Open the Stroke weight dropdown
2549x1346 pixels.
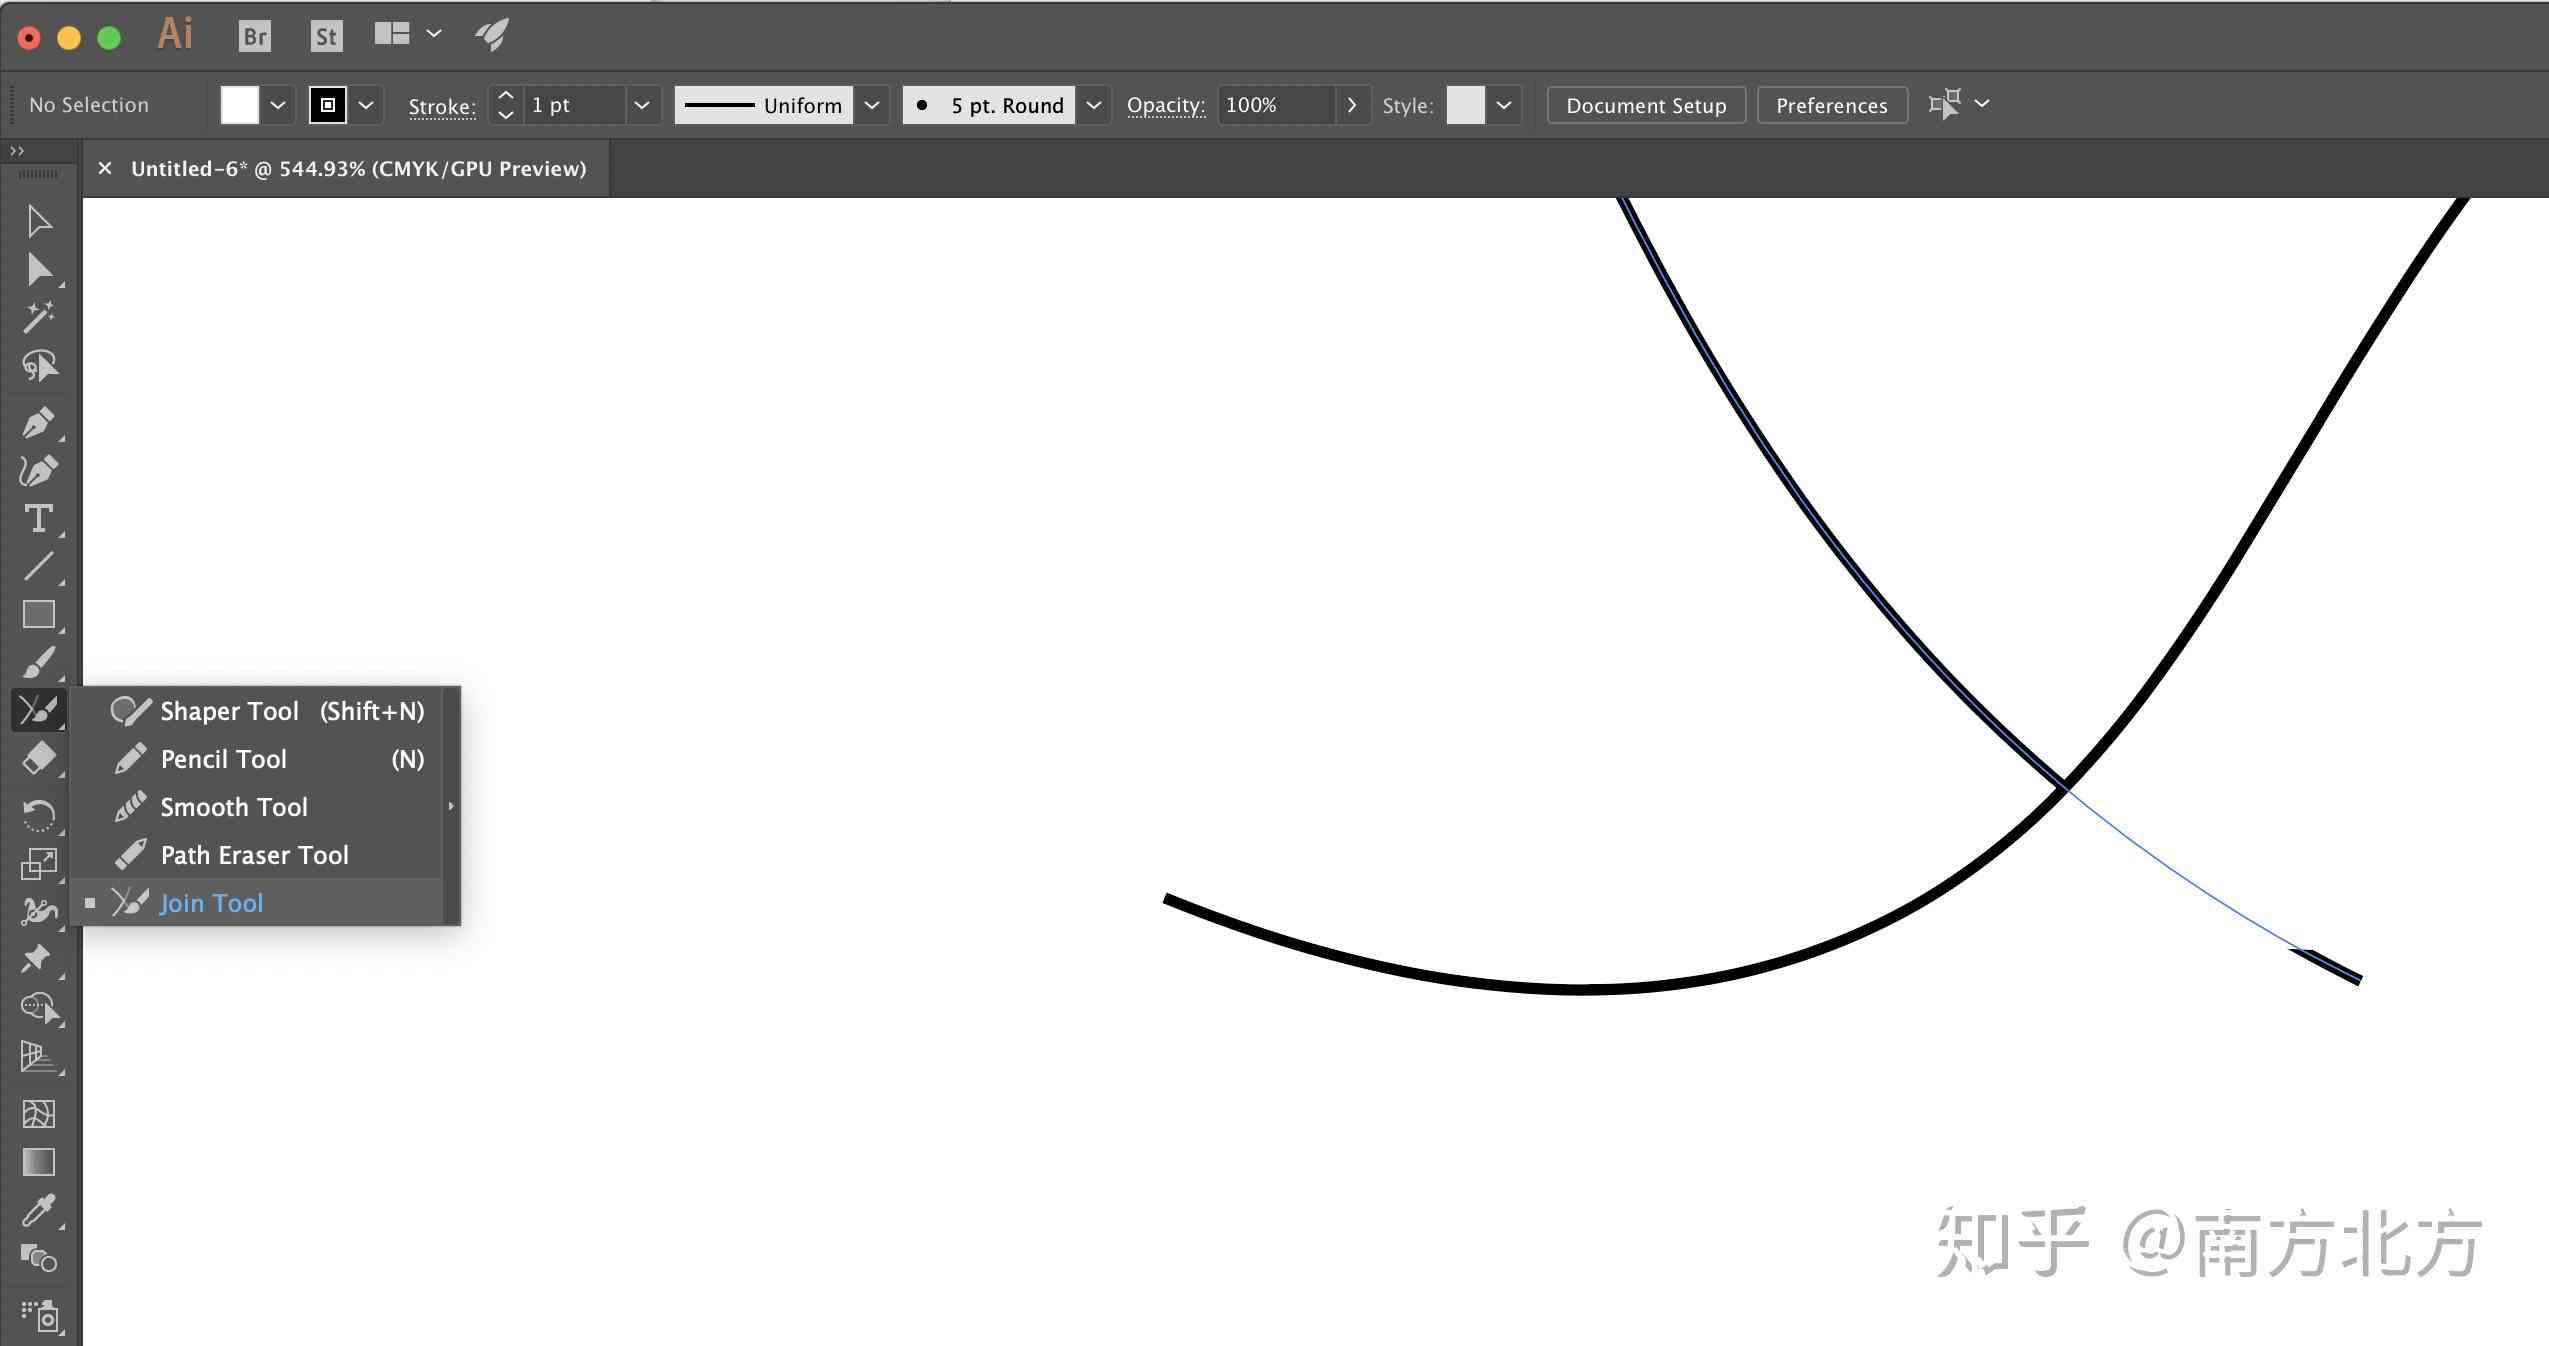(x=639, y=105)
